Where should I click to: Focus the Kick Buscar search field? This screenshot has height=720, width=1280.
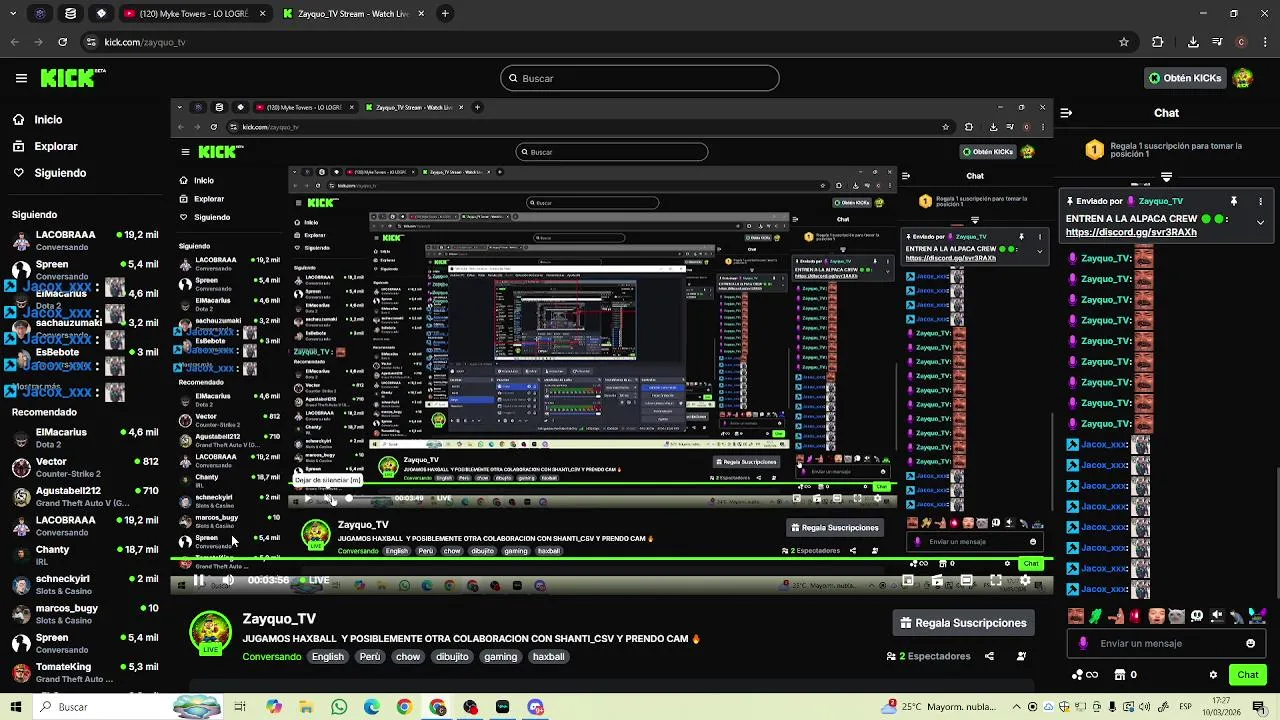[x=640, y=78]
